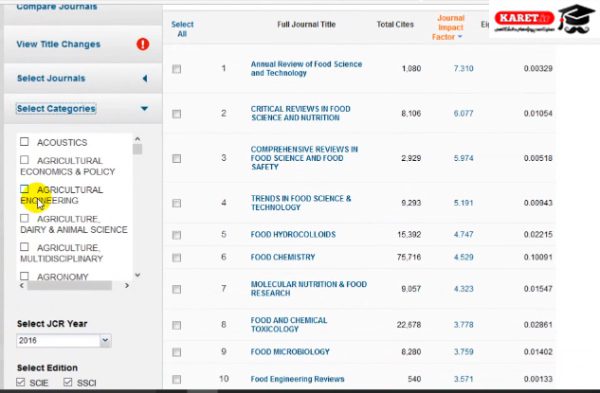Image resolution: width=600 pixels, height=393 pixels.
Task: Sort by Journal Impact Factor column header
Action: point(450,28)
